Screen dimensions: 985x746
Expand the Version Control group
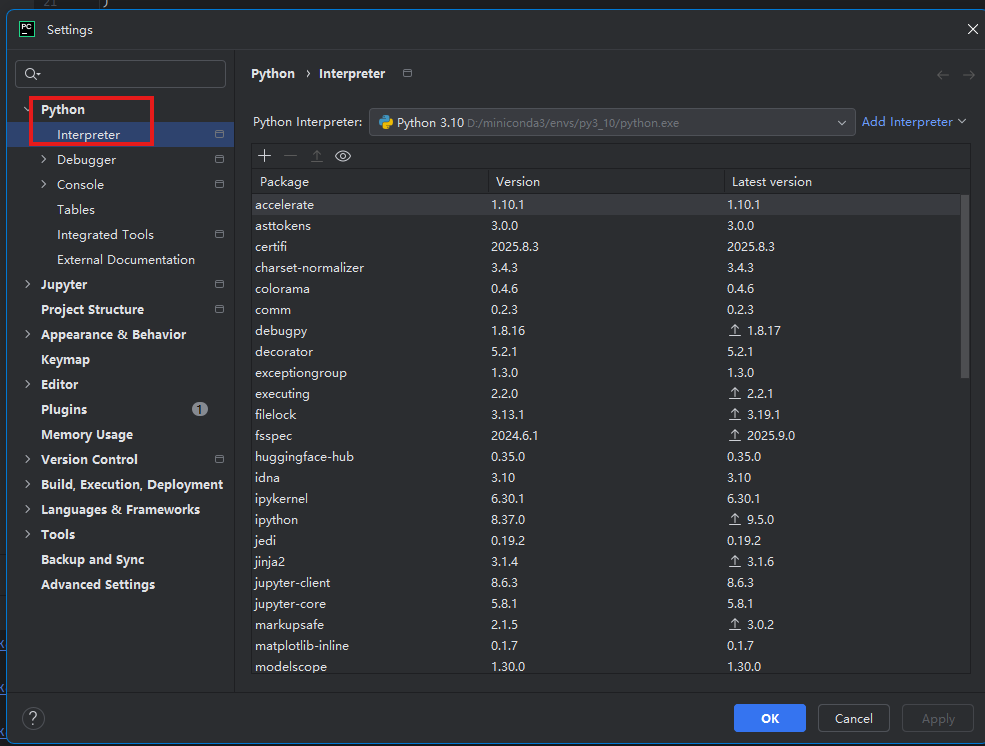point(27,459)
